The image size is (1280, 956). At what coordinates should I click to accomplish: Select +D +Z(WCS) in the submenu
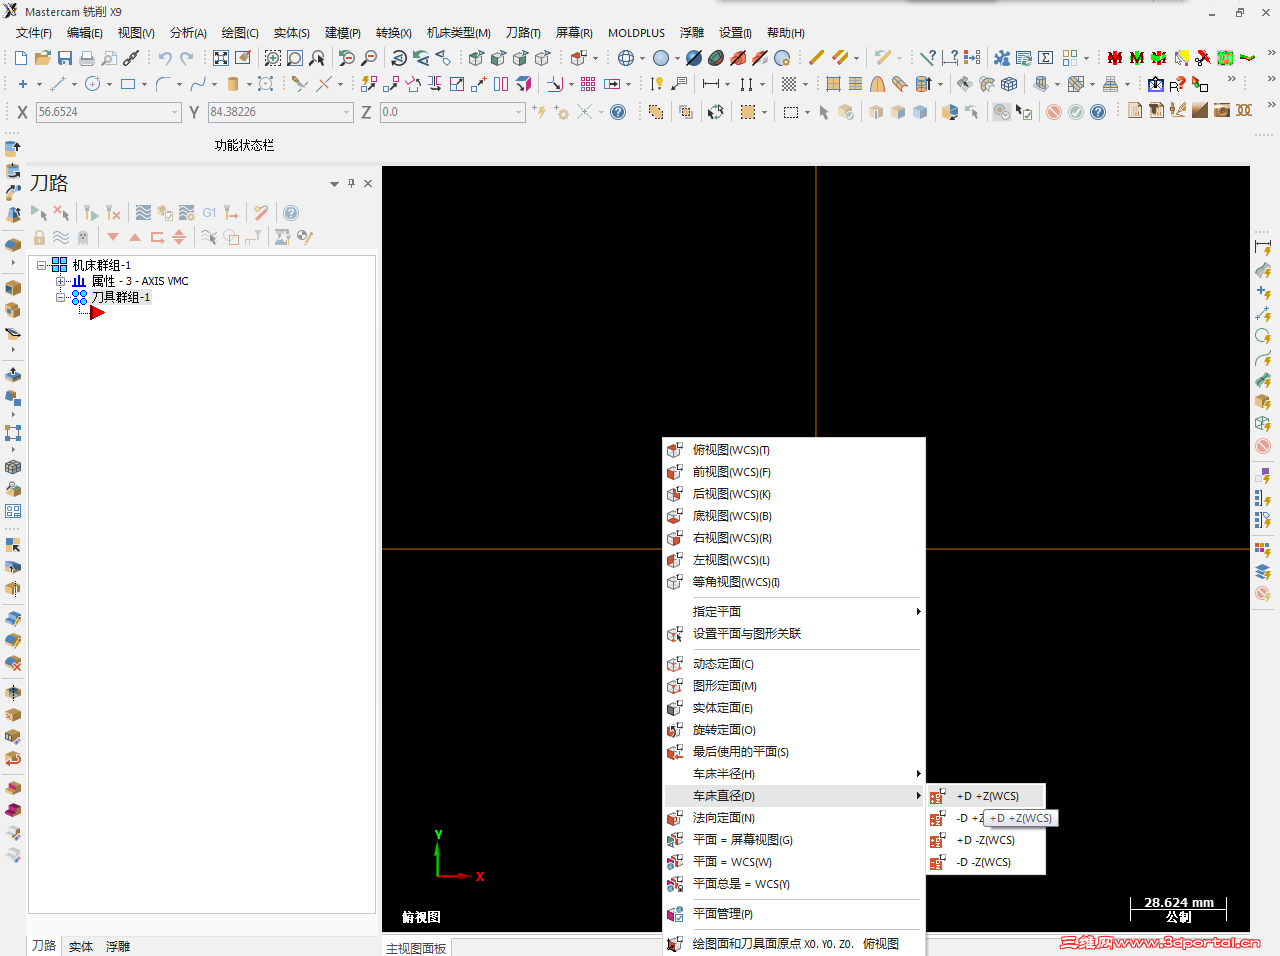tap(986, 796)
